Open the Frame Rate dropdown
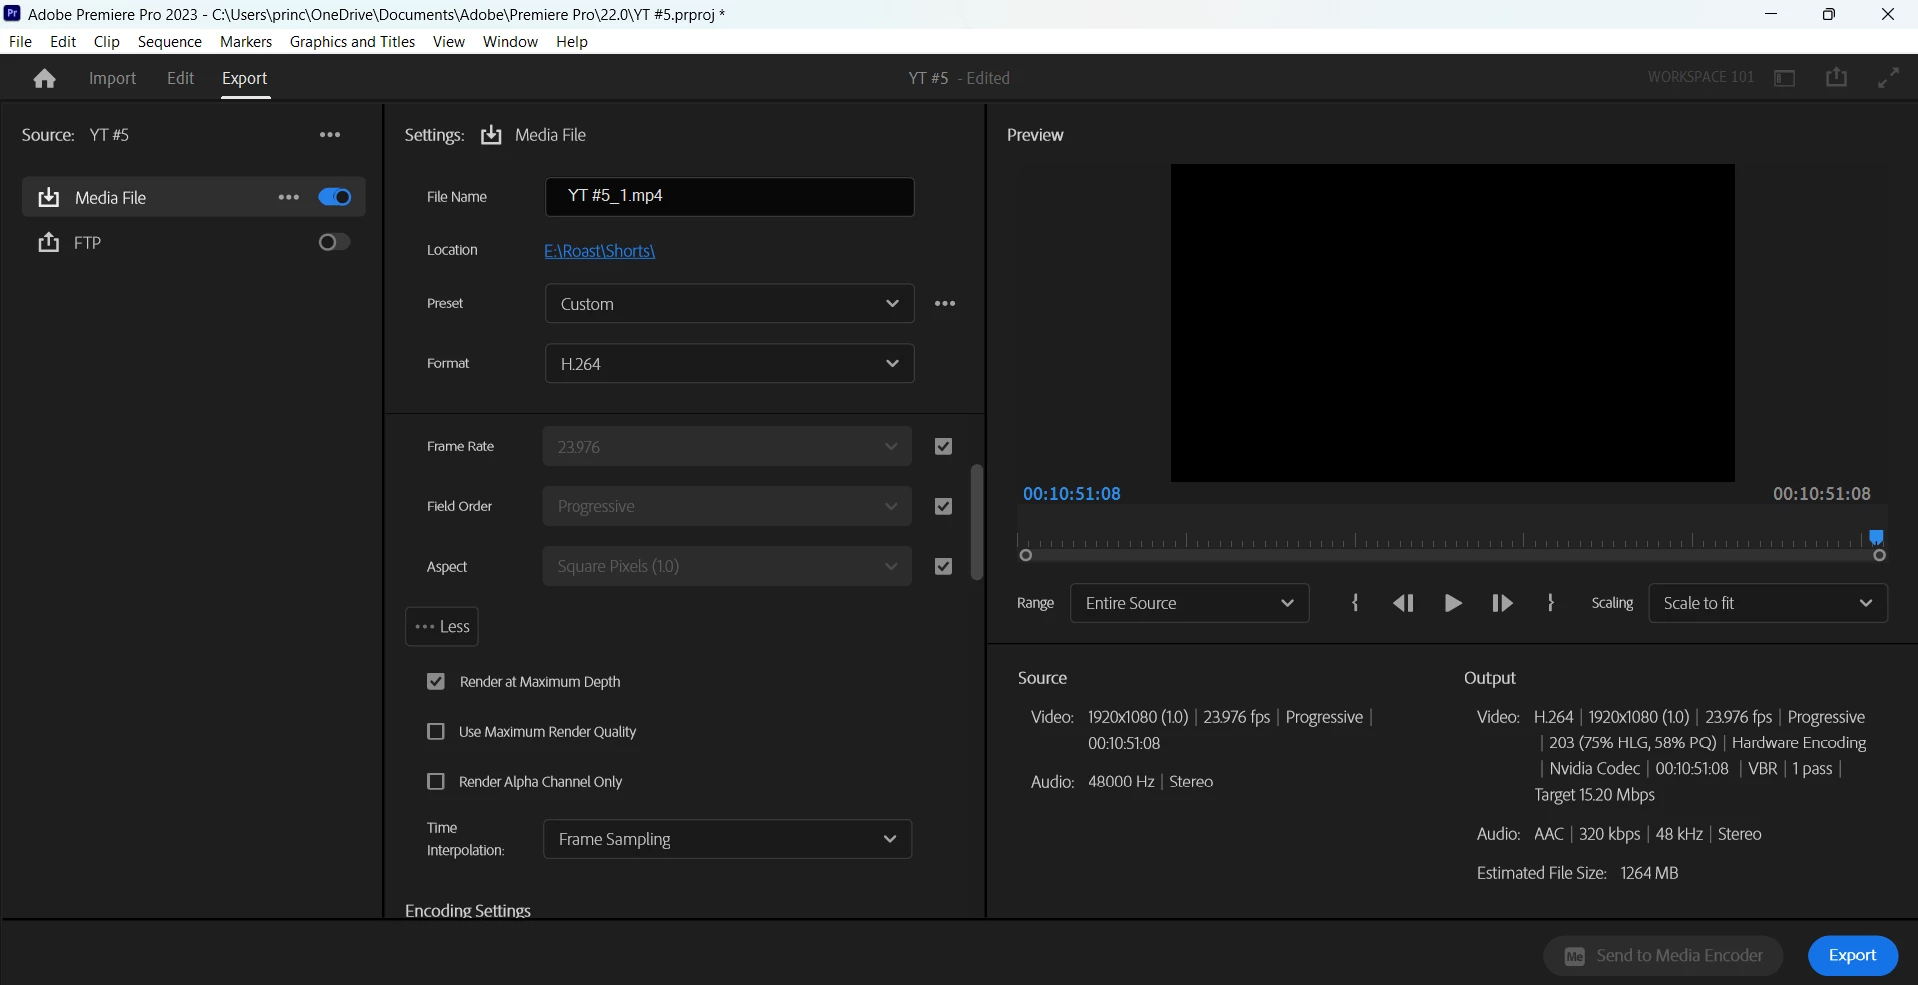This screenshot has height=985, width=1918. click(727, 447)
